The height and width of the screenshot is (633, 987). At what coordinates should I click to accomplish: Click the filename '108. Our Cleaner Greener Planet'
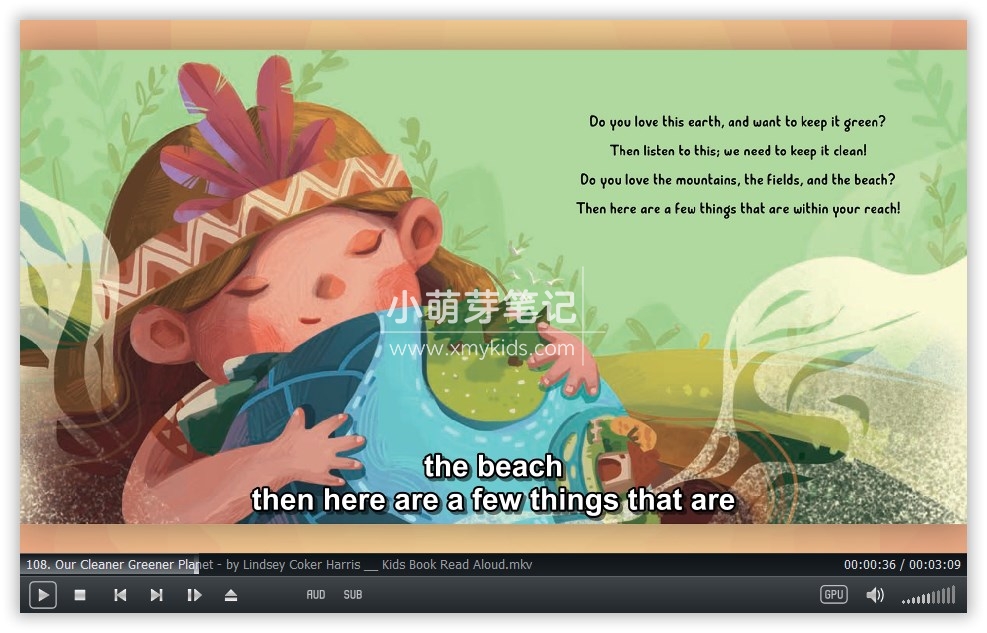[x=110, y=564]
